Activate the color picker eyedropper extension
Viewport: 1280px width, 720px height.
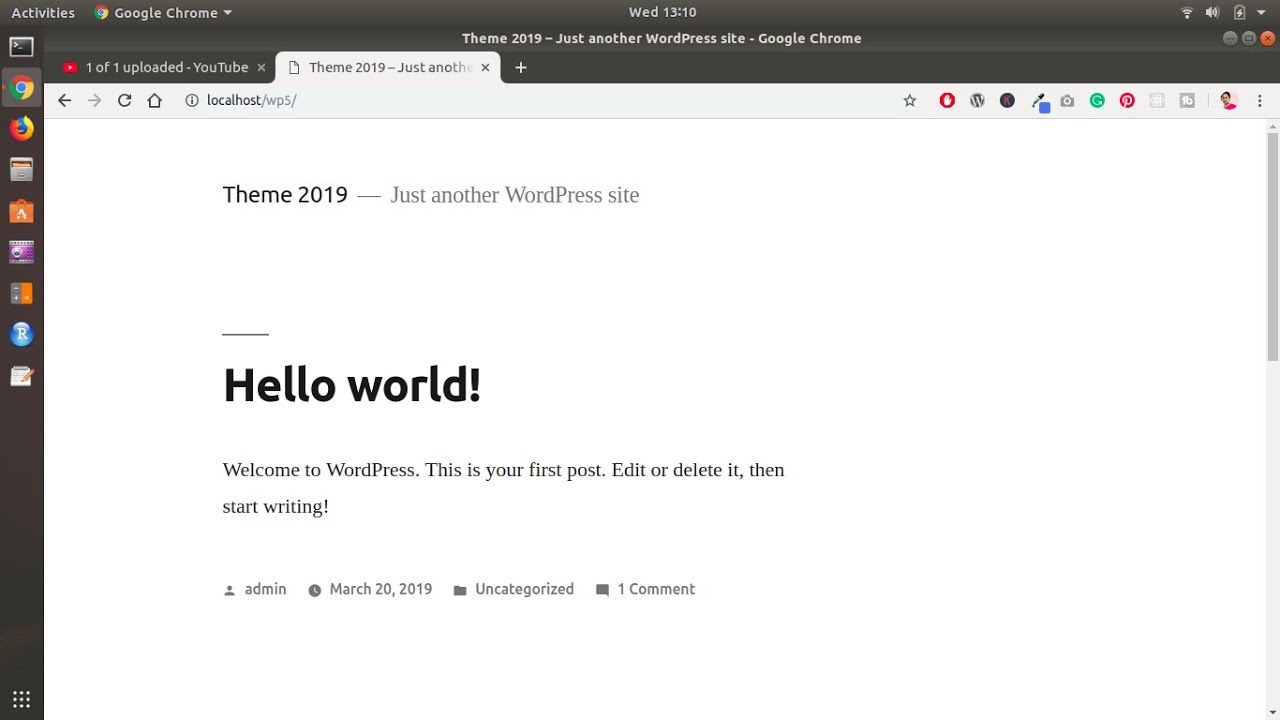tap(1040, 101)
